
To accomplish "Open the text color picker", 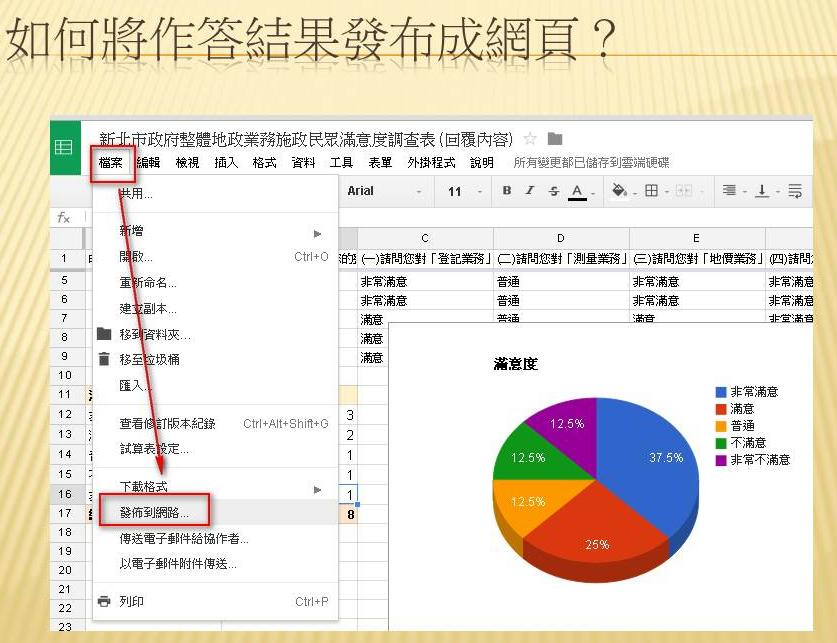I will [577, 192].
